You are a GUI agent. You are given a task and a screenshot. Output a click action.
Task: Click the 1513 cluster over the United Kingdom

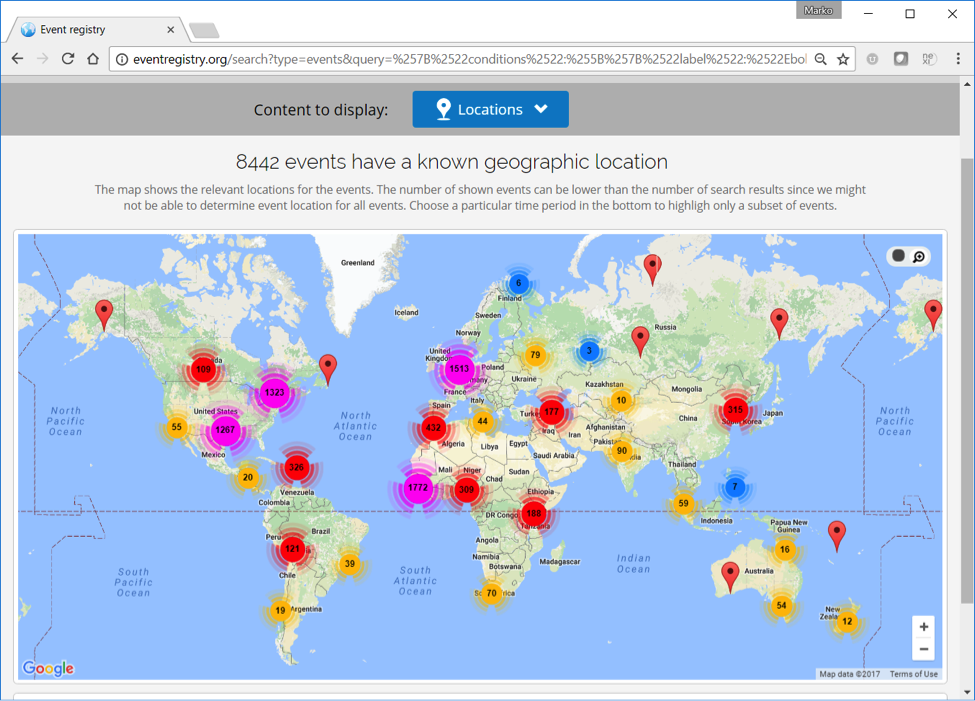click(459, 368)
